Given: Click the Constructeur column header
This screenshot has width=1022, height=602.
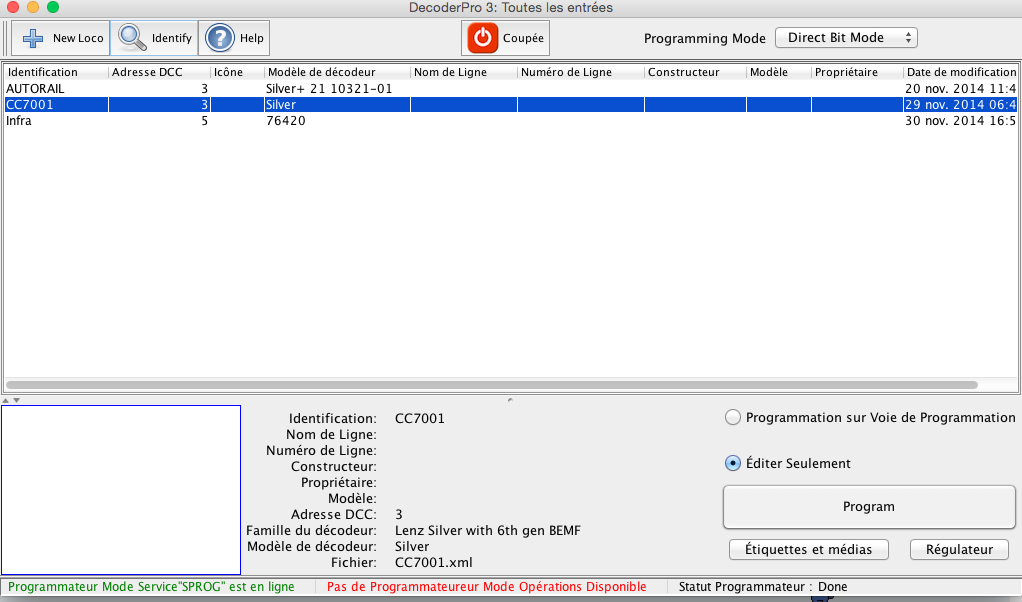Looking at the screenshot, I should tap(695, 72).
